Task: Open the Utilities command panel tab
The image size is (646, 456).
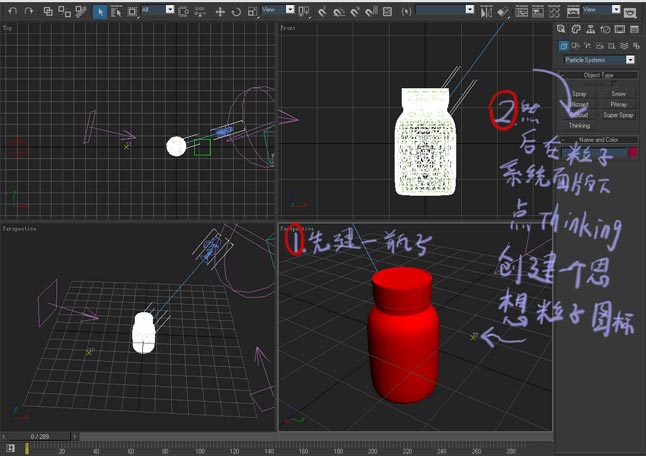Action: [x=634, y=29]
